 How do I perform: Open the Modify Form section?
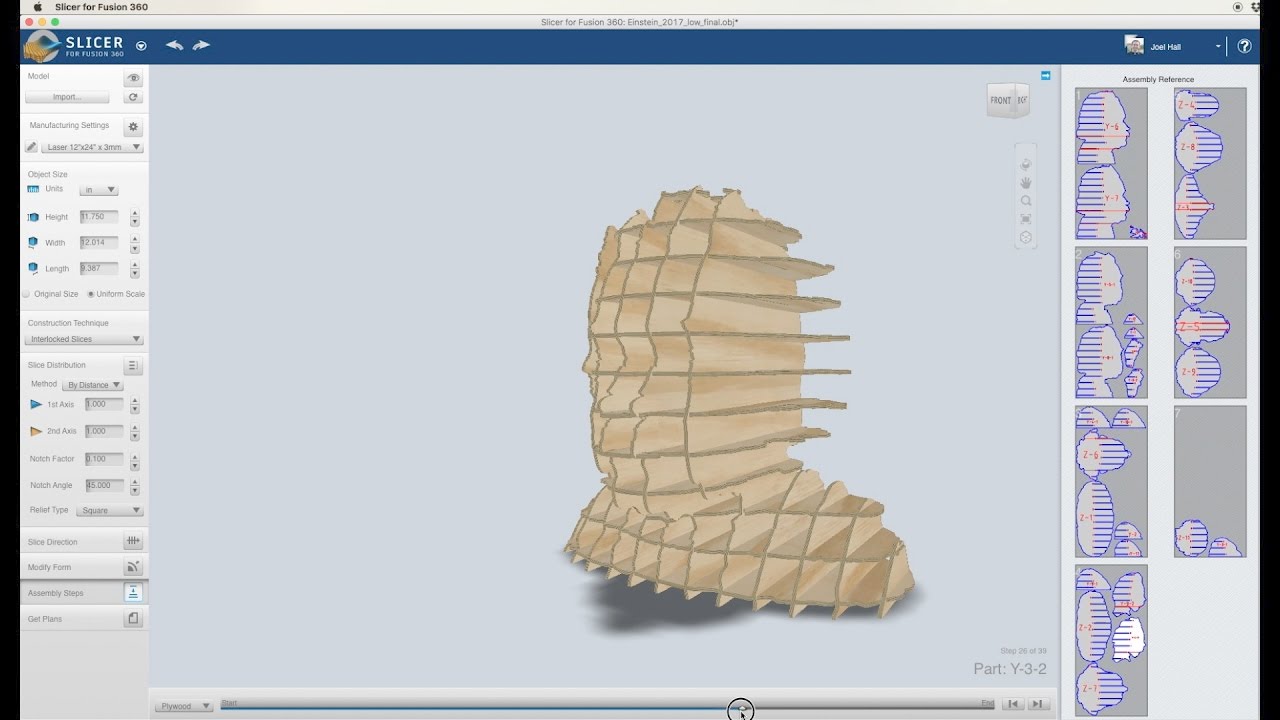pyautogui.click(x=84, y=567)
